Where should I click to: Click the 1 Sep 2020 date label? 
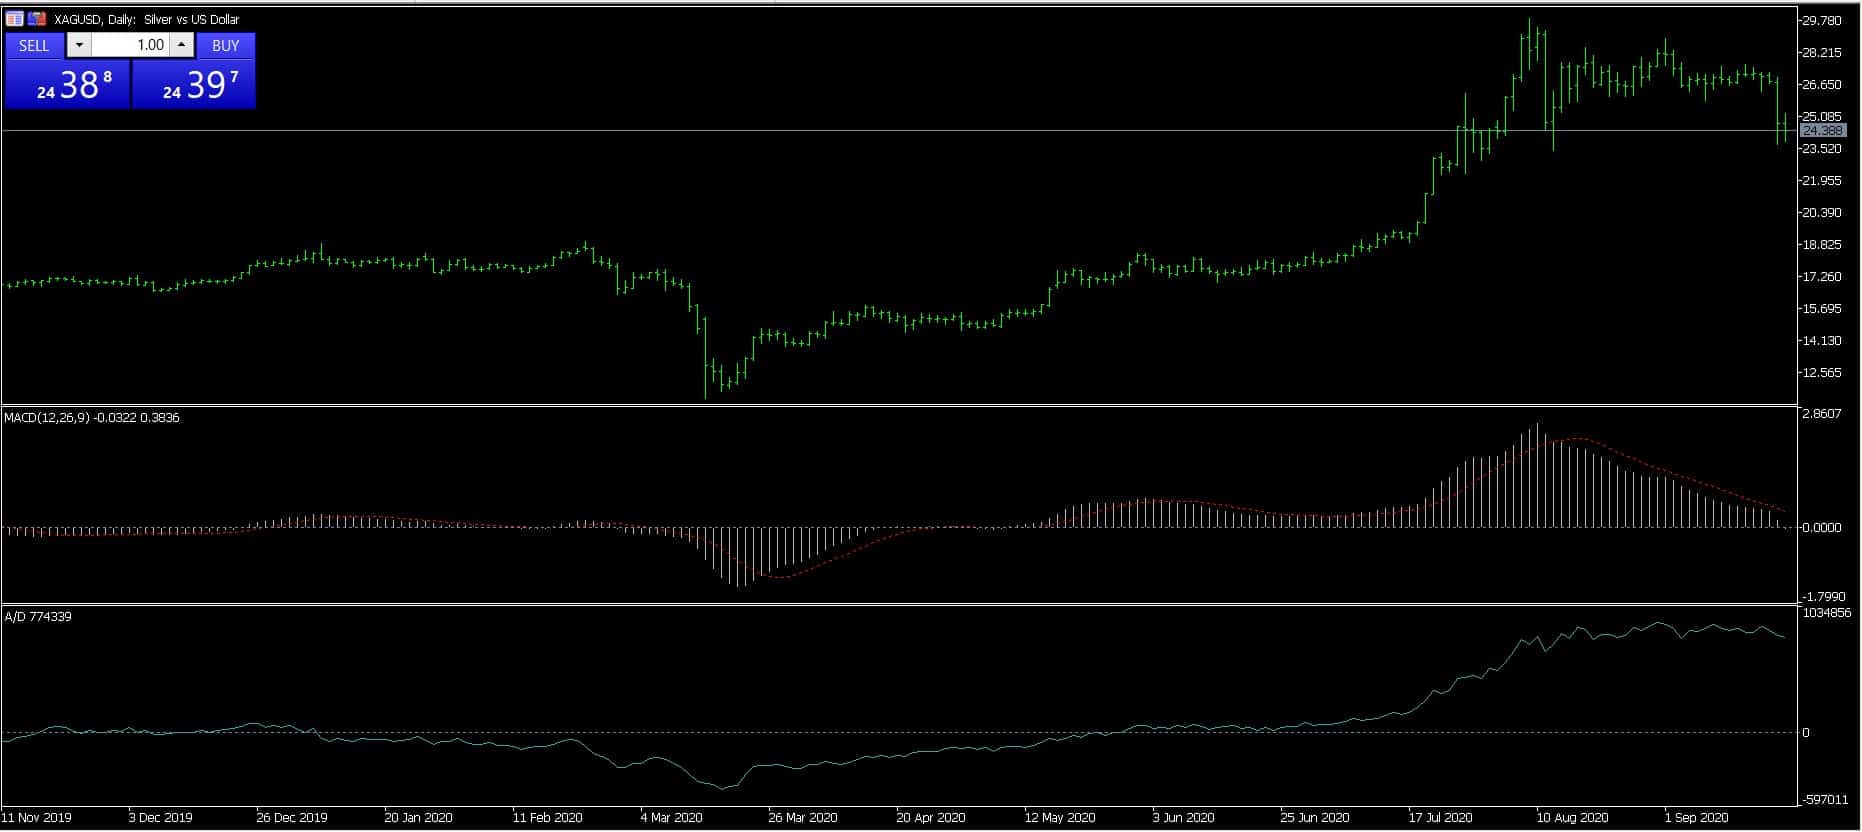click(x=1696, y=818)
